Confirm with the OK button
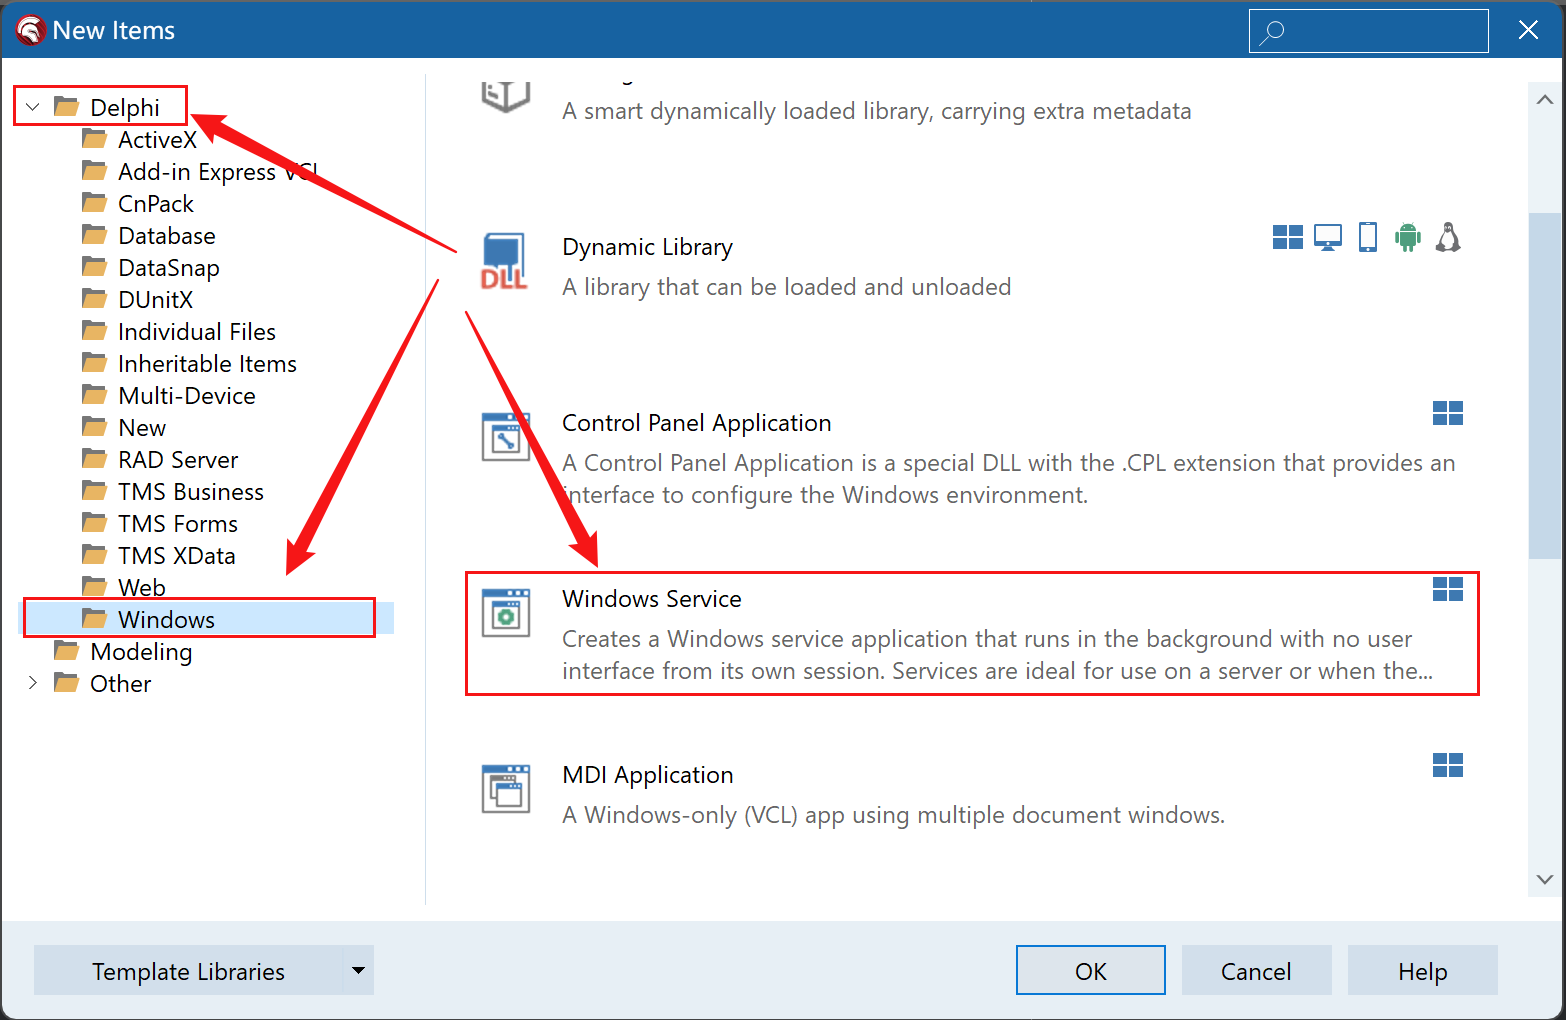Image resolution: width=1566 pixels, height=1020 pixels. (x=1090, y=970)
